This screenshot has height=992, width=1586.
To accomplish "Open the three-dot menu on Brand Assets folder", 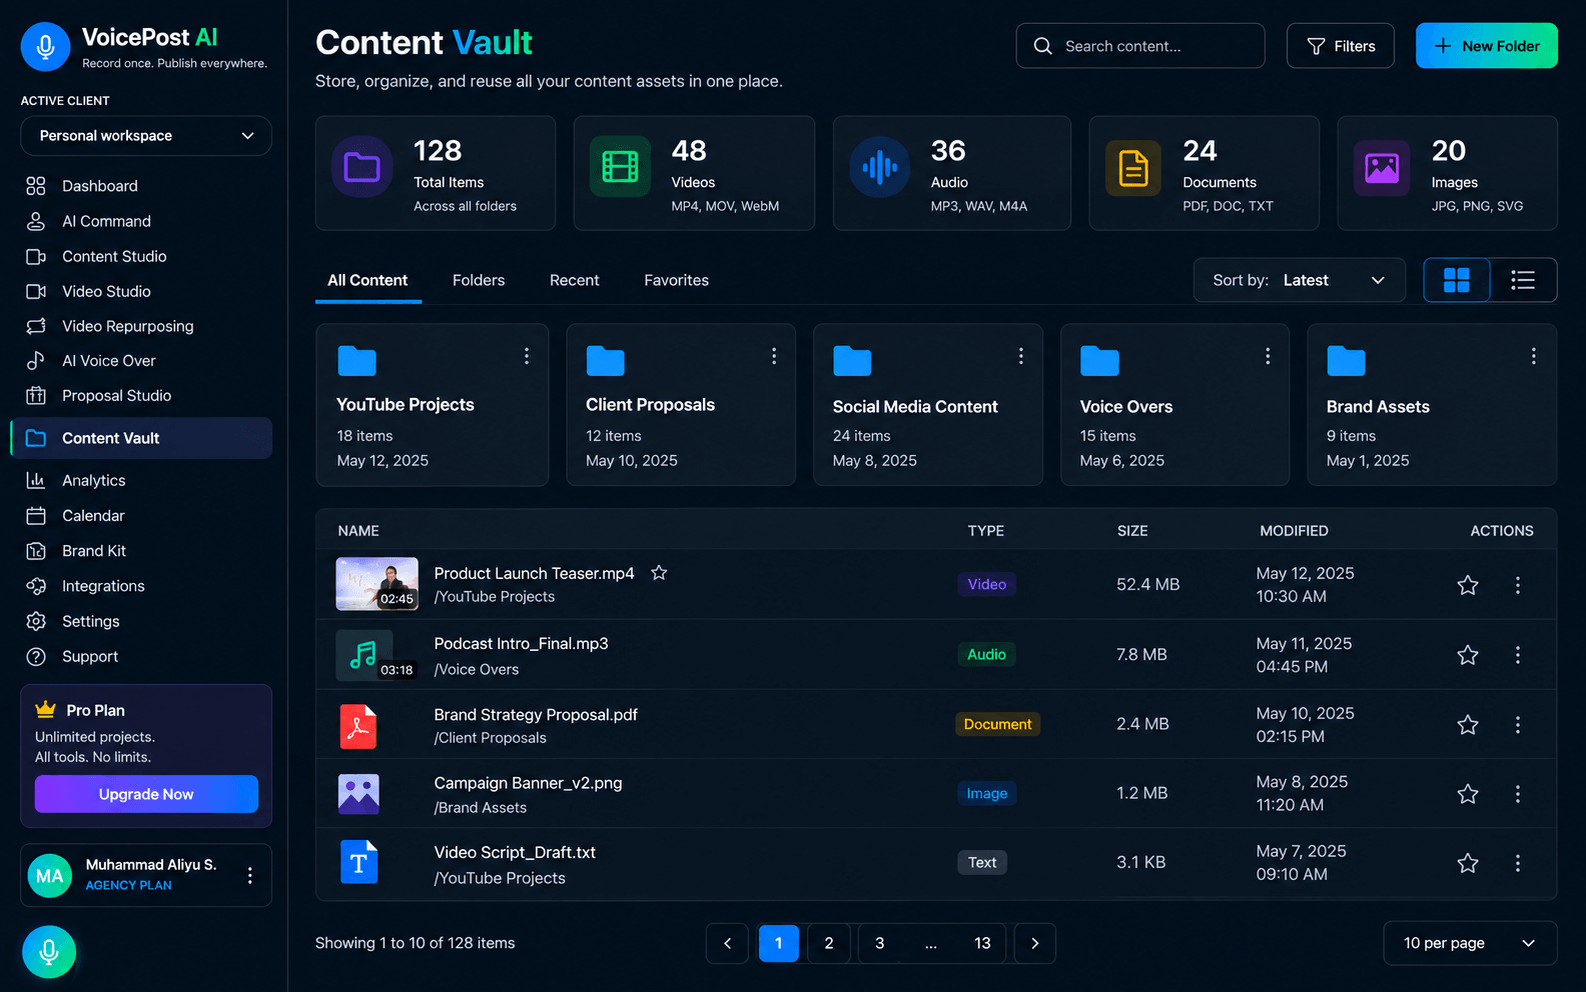I will tap(1534, 356).
